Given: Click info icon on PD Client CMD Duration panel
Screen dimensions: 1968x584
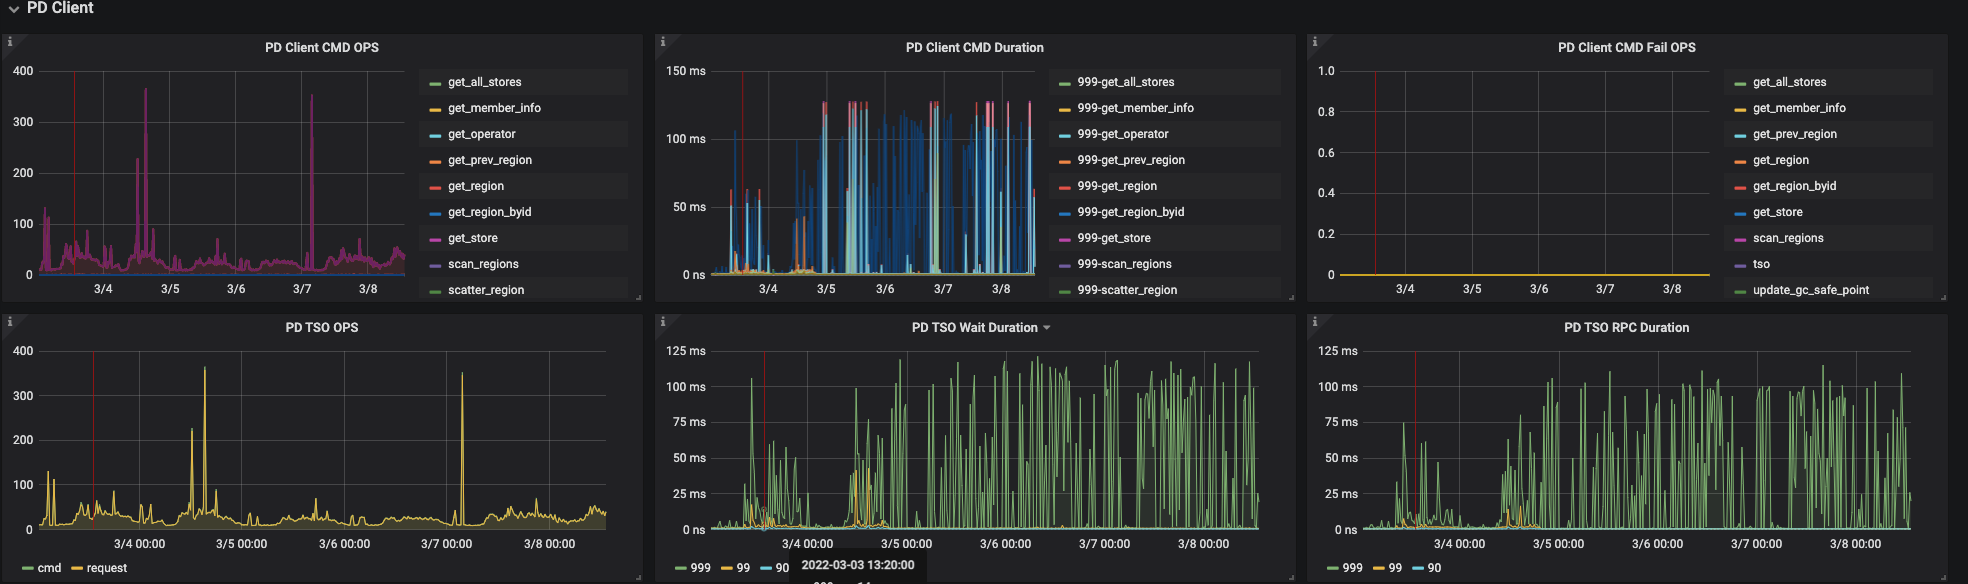Looking at the screenshot, I should [662, 42].
